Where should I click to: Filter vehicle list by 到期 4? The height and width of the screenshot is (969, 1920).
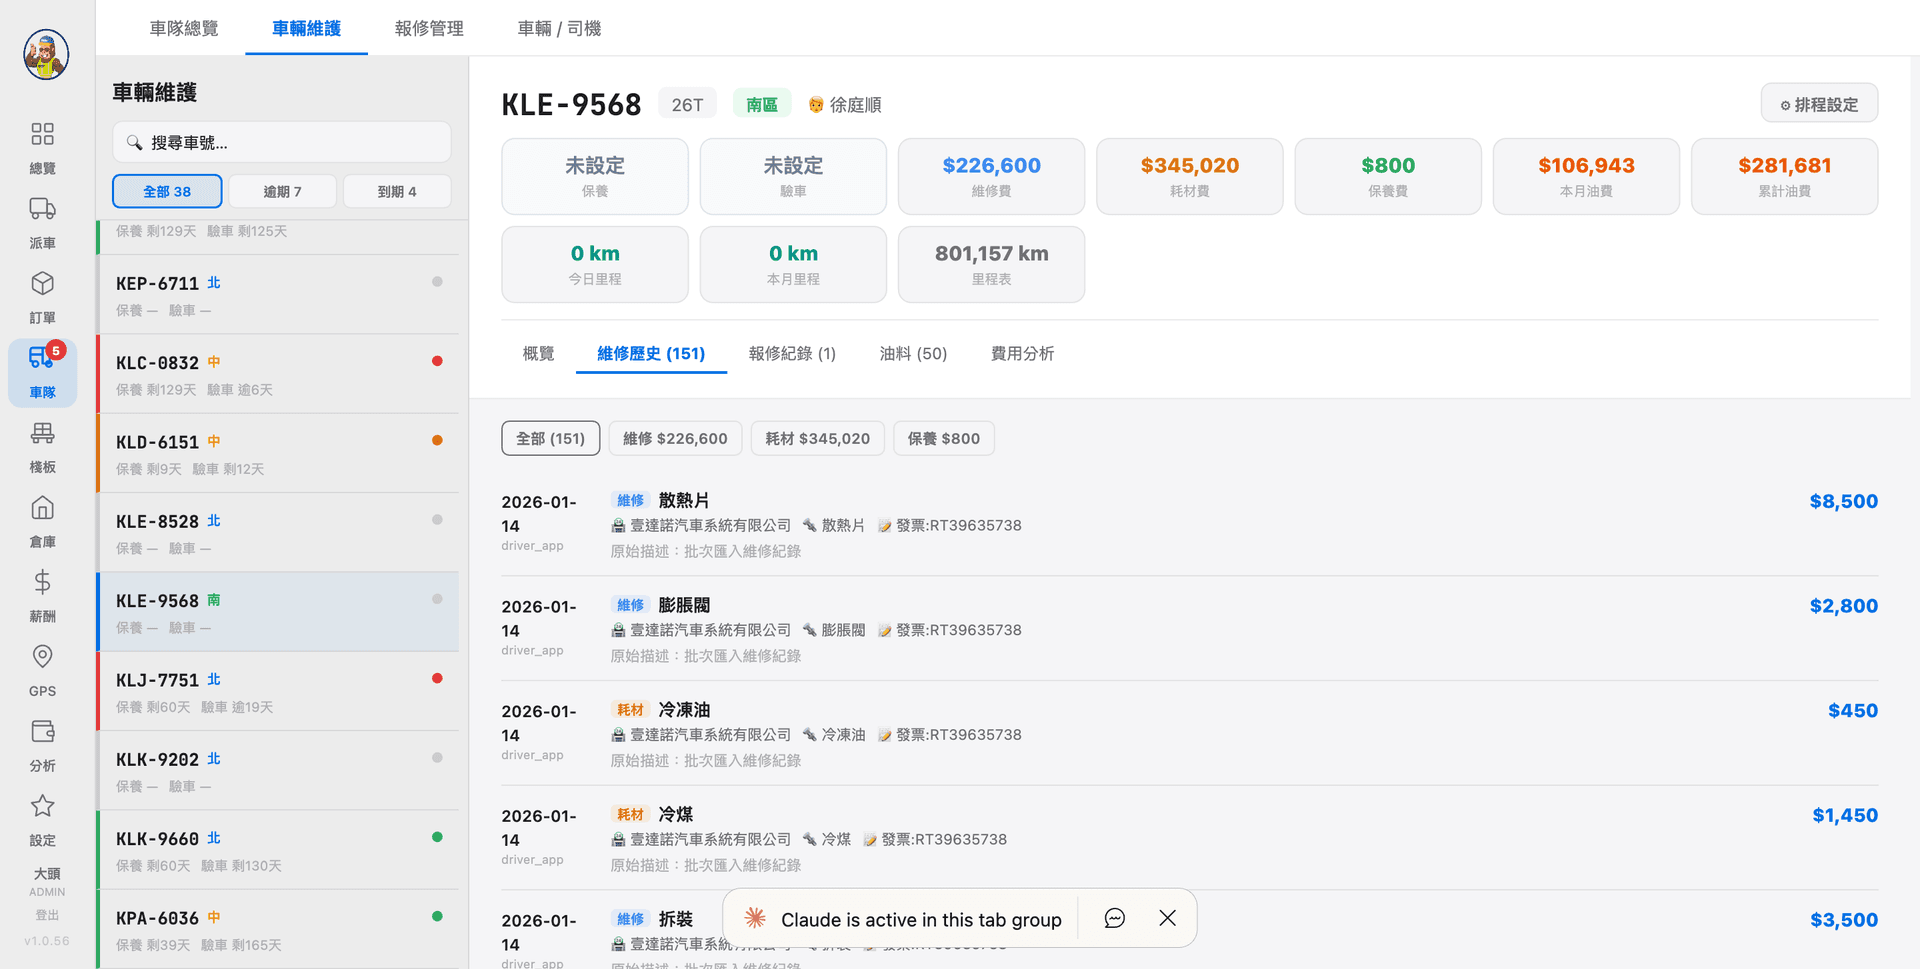397,191
